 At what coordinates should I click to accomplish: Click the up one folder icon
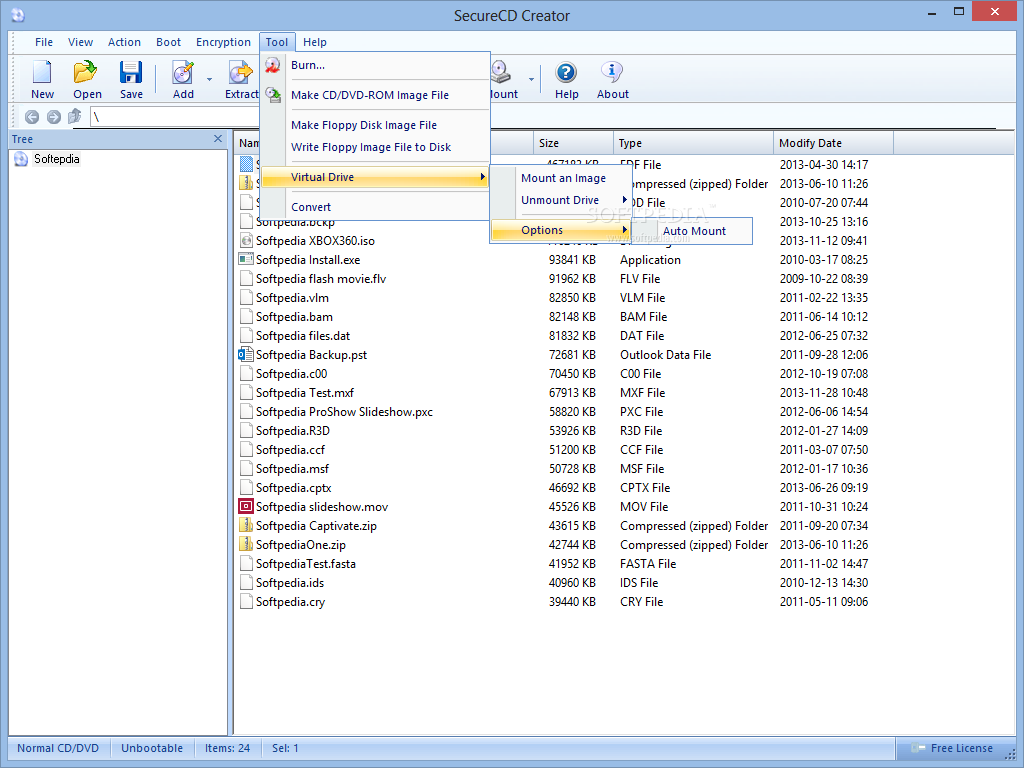75,116
